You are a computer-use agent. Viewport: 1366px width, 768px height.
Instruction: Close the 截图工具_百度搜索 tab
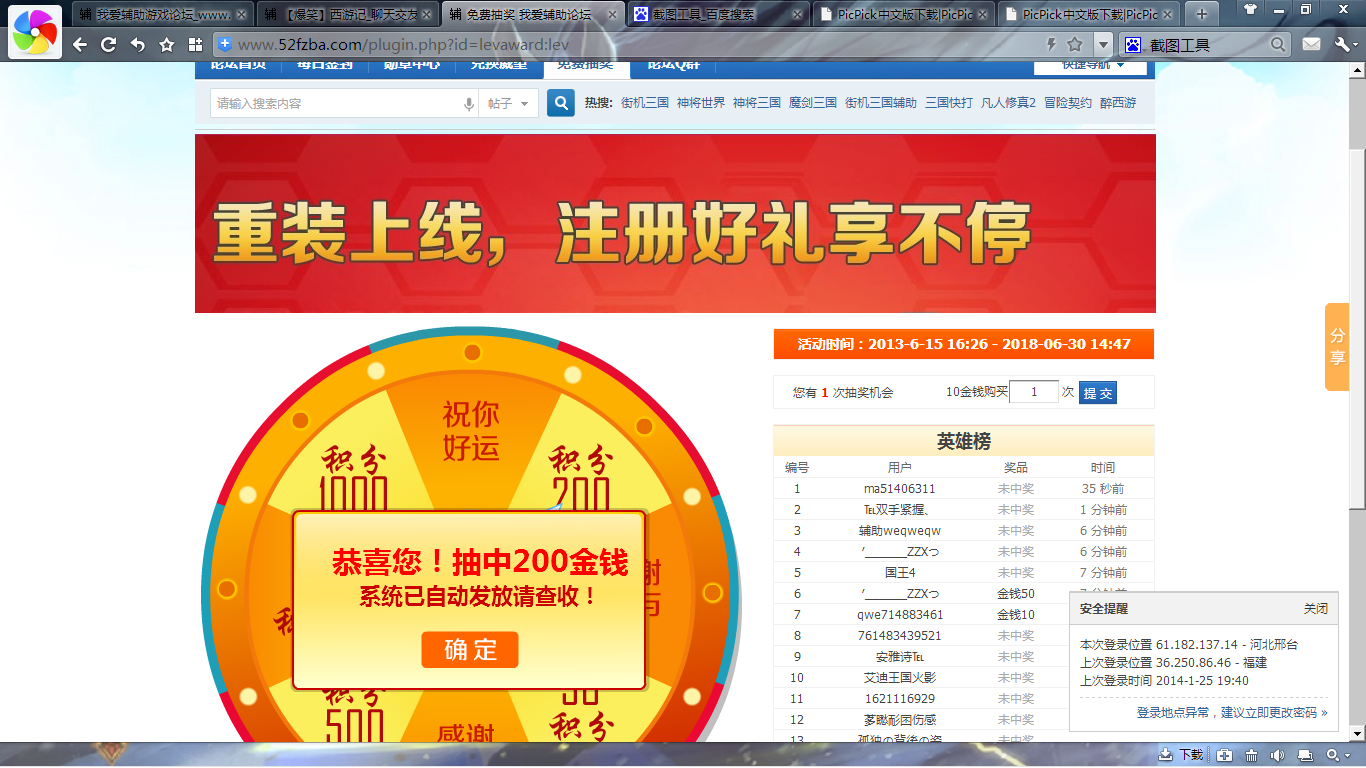click(797, 15)
